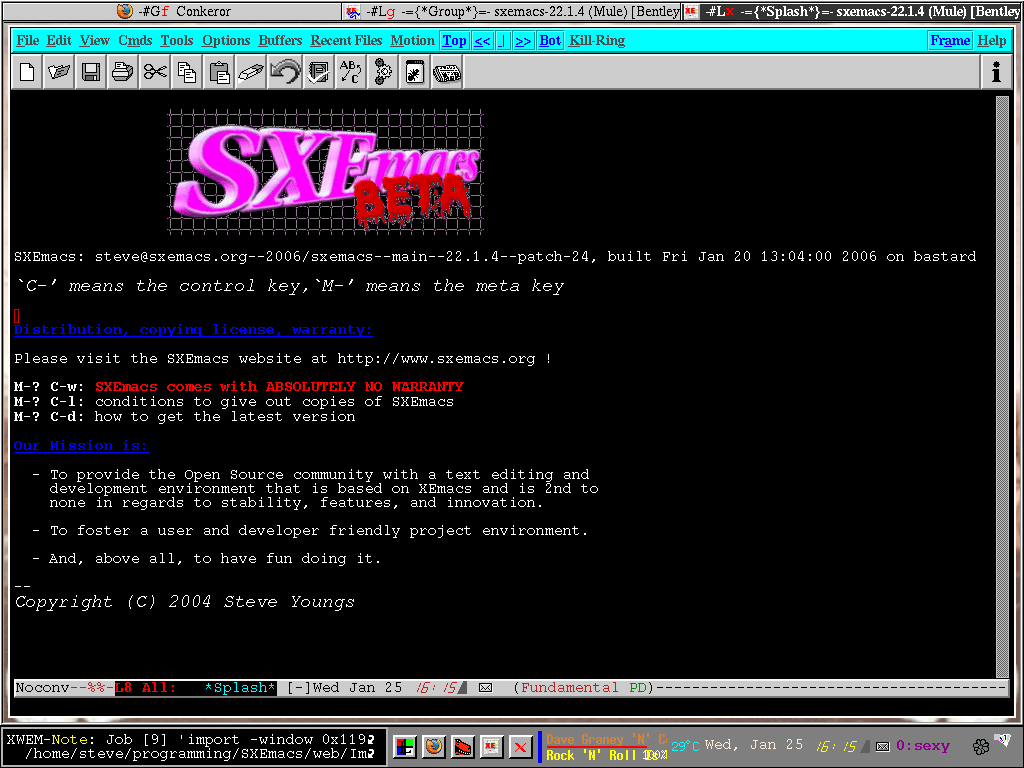This screenshot has width=1024, height=768.
Task: Click the colored squares dock icon
Action: [404, 746]
